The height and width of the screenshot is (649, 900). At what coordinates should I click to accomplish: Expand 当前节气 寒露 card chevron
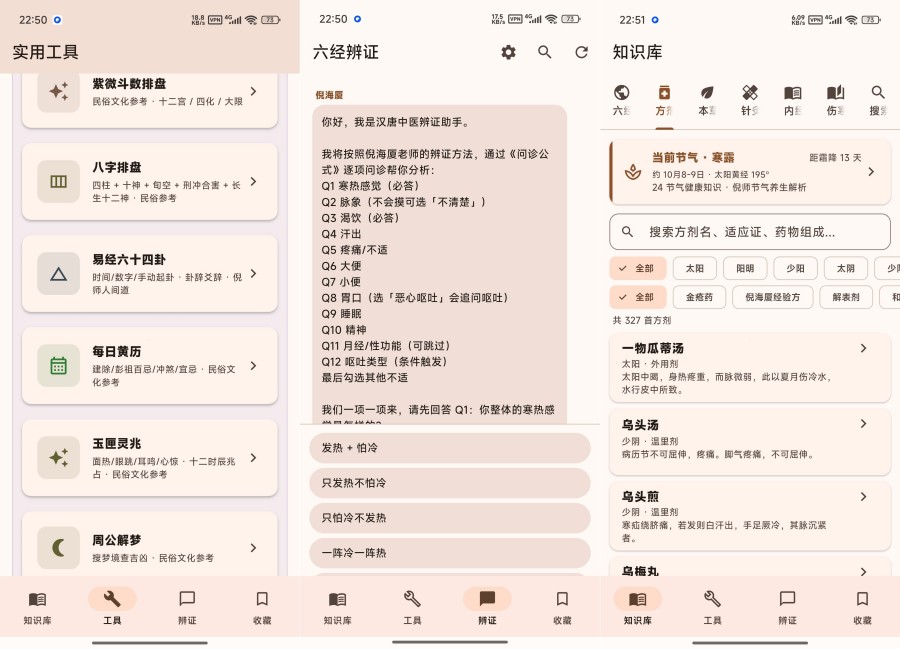click(x=871, y=172)
